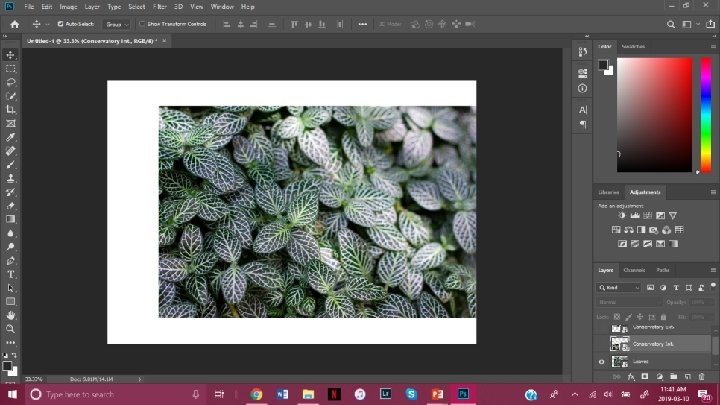Image resolution: width=720 pixels, height=405 pixels.
Task: Select the Zoom tool in toolbar
Action: point(10,329)
